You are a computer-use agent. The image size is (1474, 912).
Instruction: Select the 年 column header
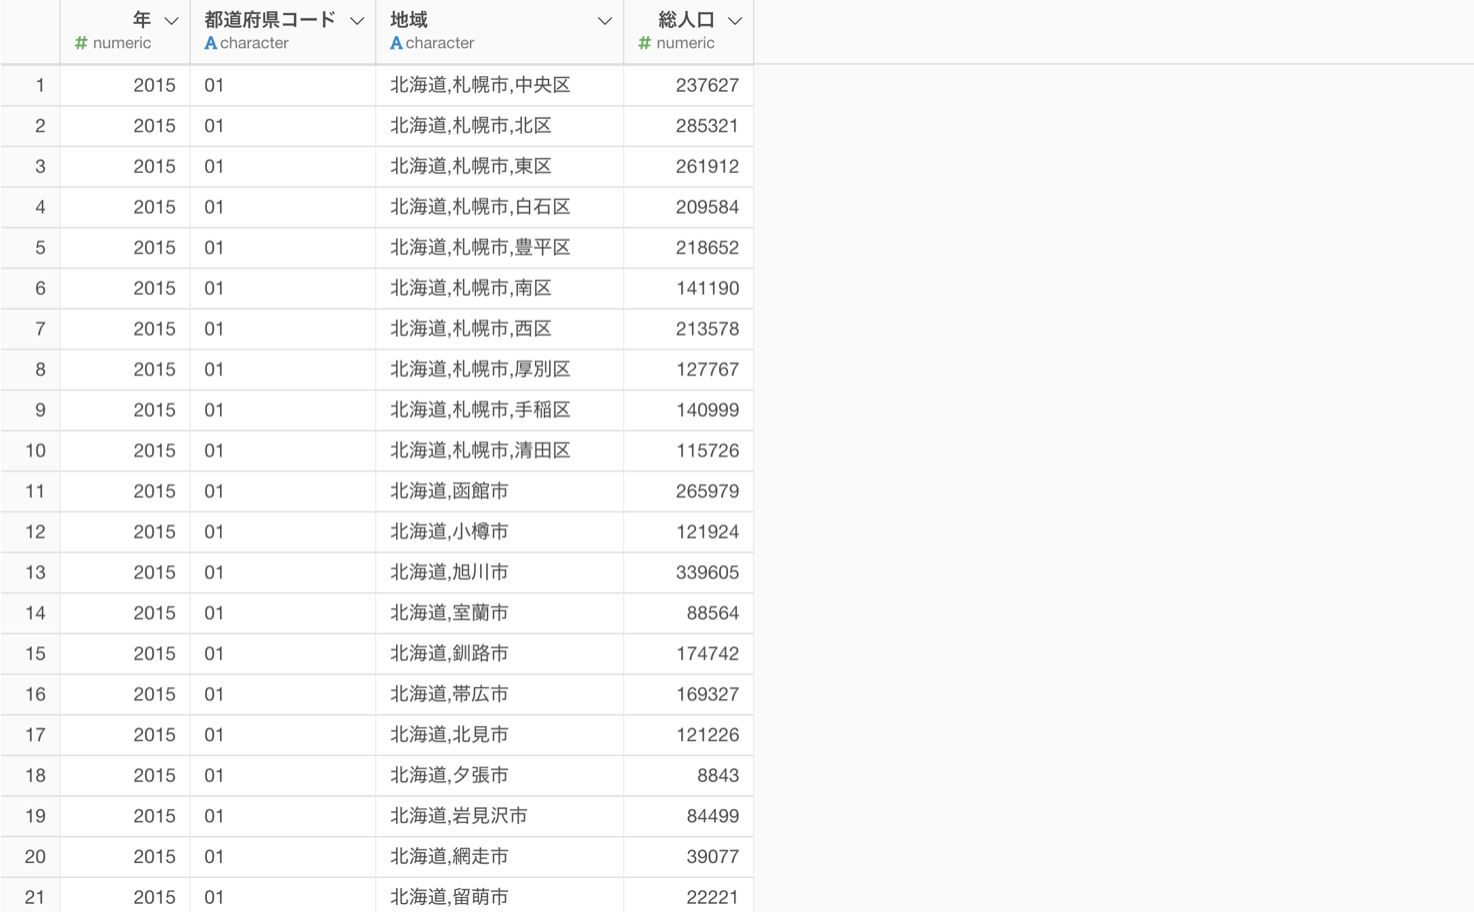pyautogui.click(x=125, y=32)
